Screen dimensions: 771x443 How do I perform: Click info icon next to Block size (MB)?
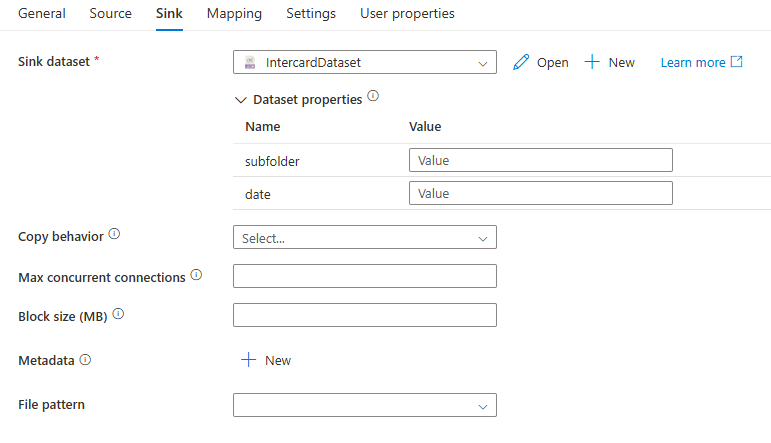[118, 314]
